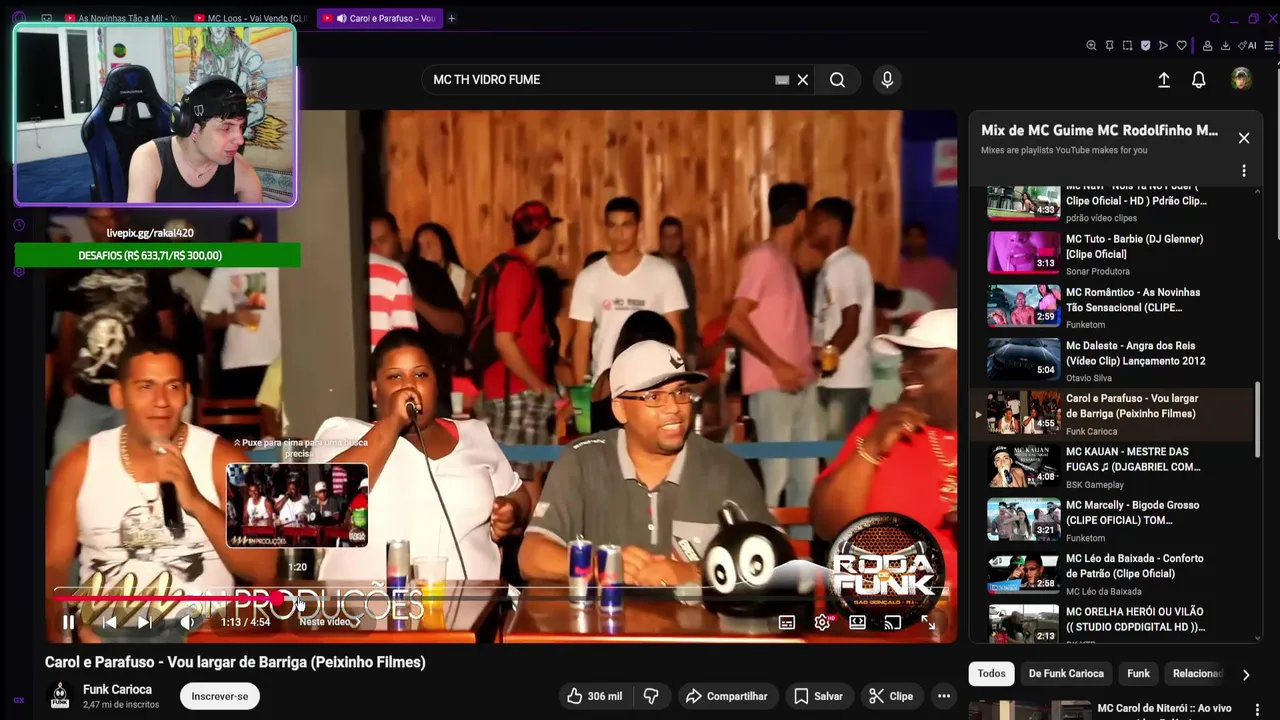The height and width of the screenshot is (720, 1280).
Task: Clear the search box text
Action: 802,80
